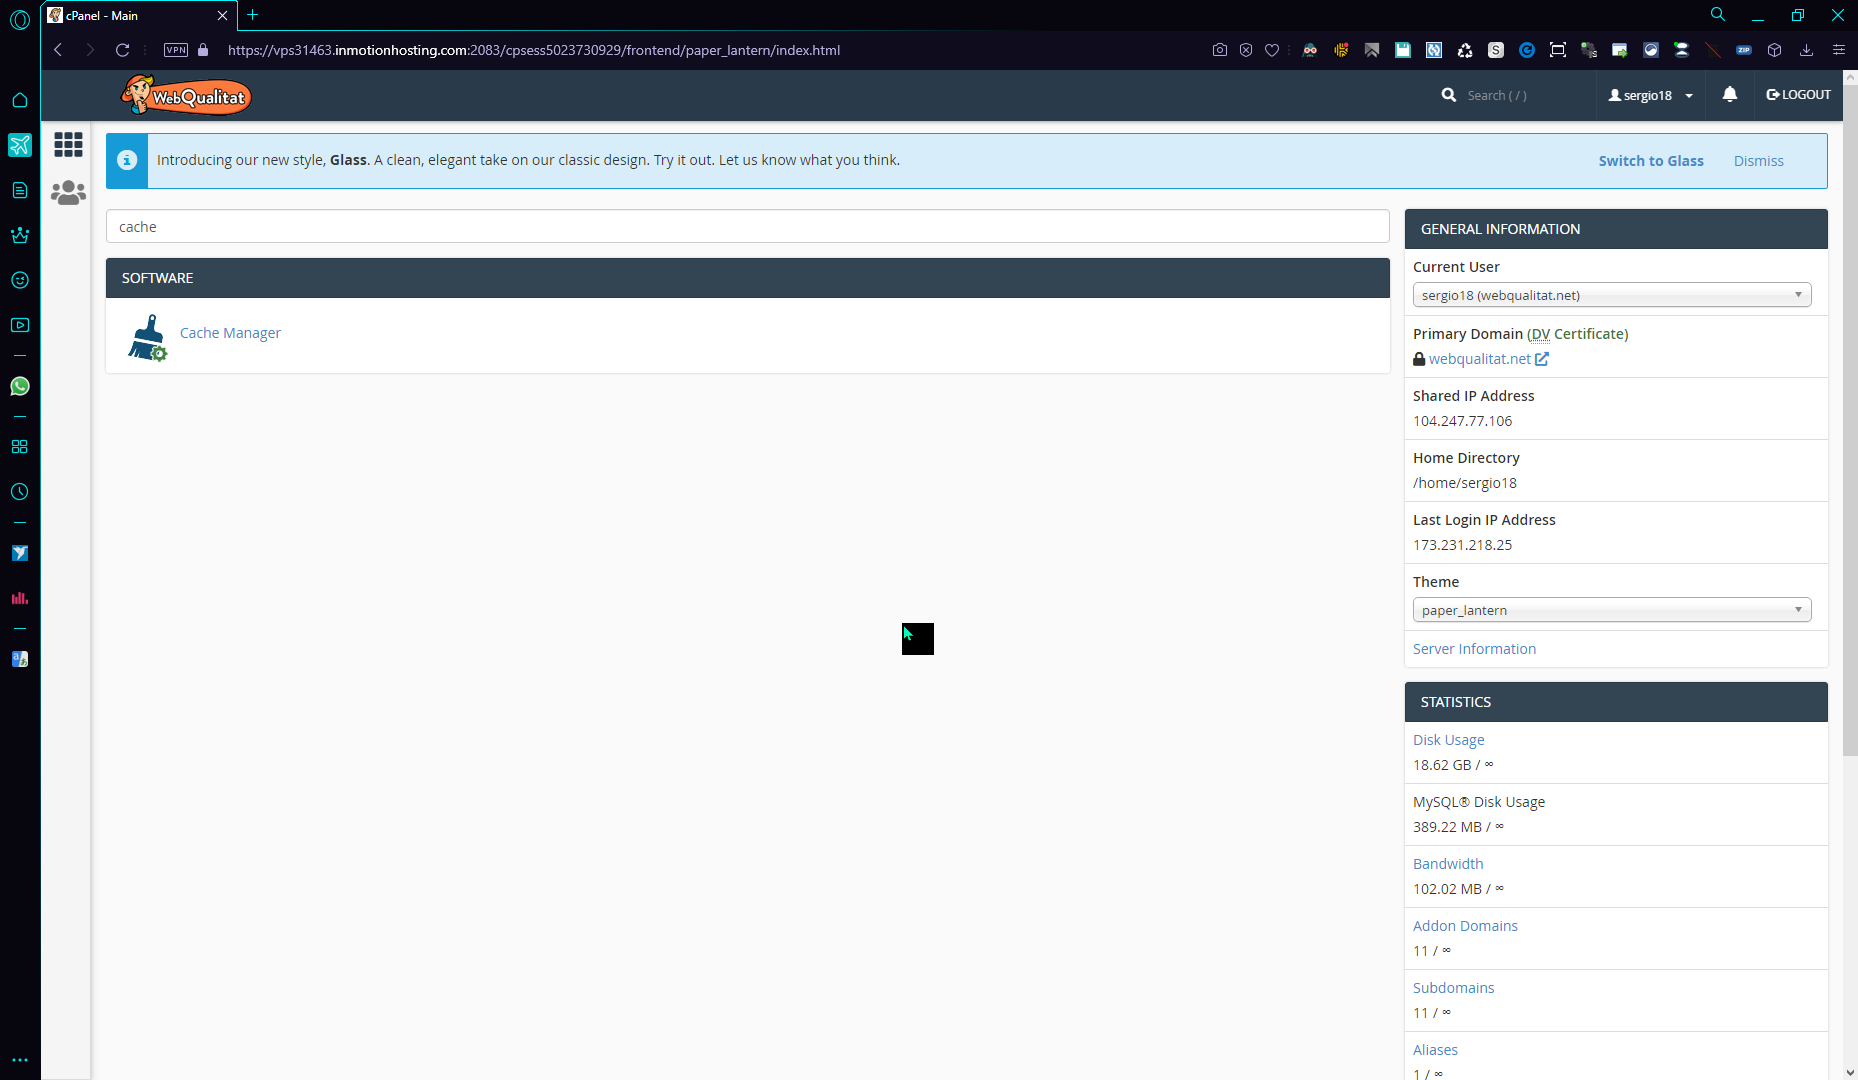1858x1080 pixels.
Task: Go back to the previous page
Action: coord(58,50)
